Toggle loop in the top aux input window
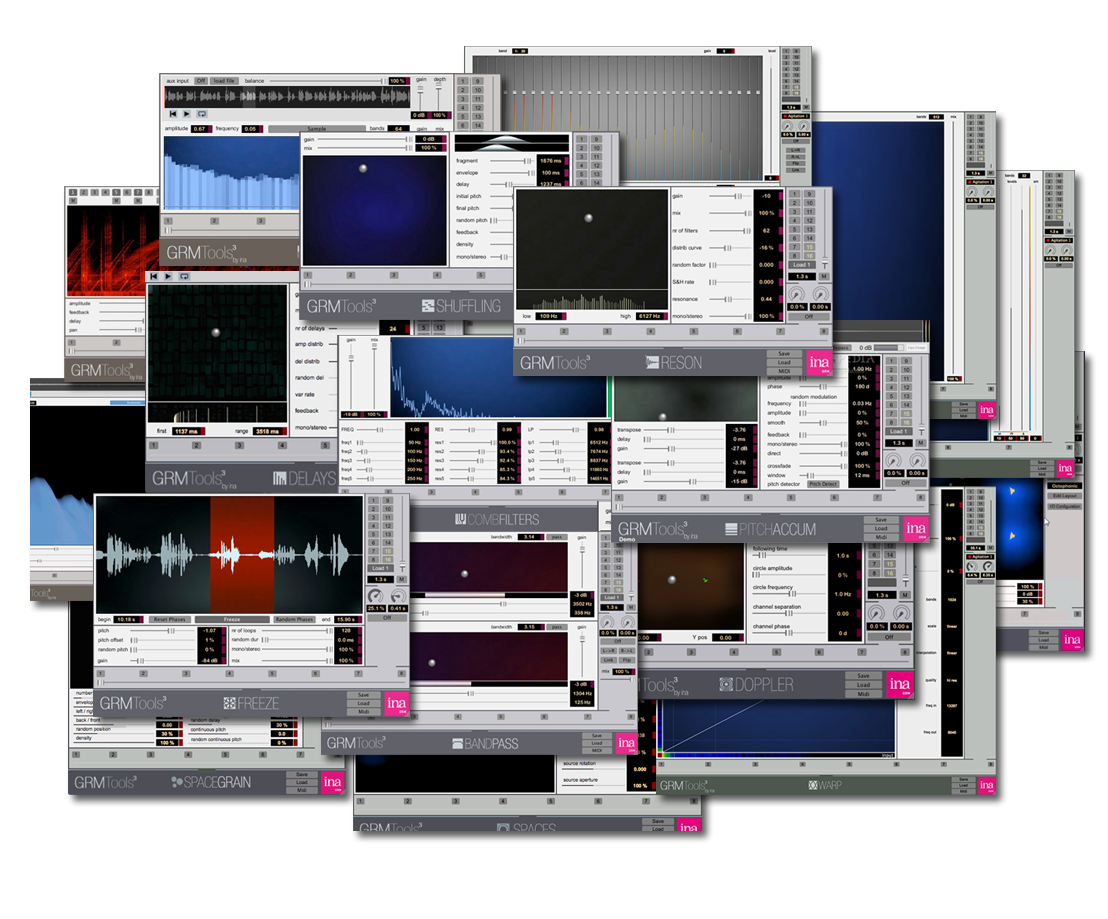Screen dimensions: 1108x919 point(201,114)
